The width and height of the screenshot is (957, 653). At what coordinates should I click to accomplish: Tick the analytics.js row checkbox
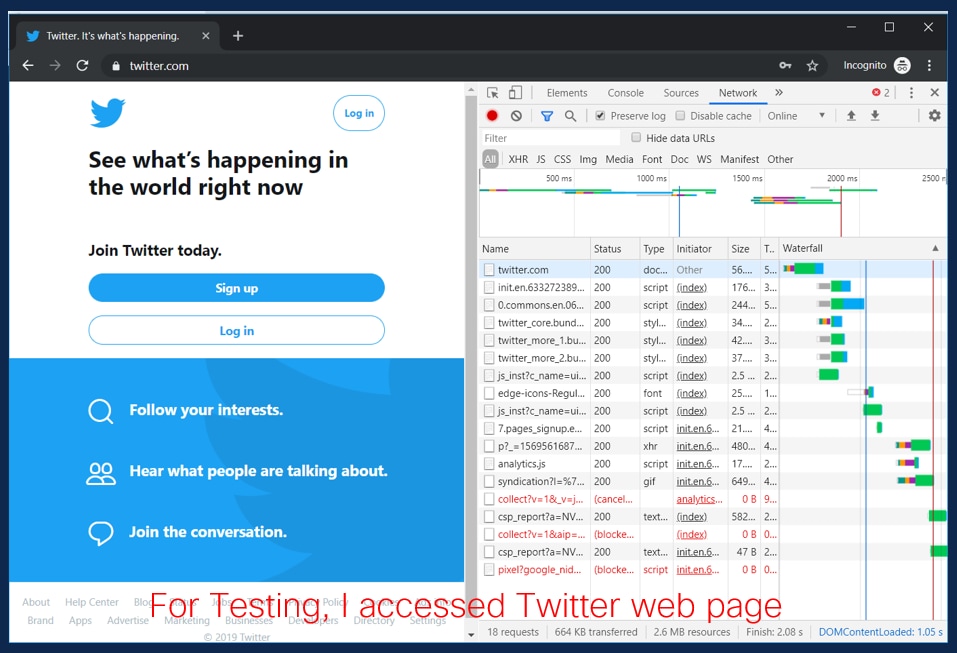489,464
